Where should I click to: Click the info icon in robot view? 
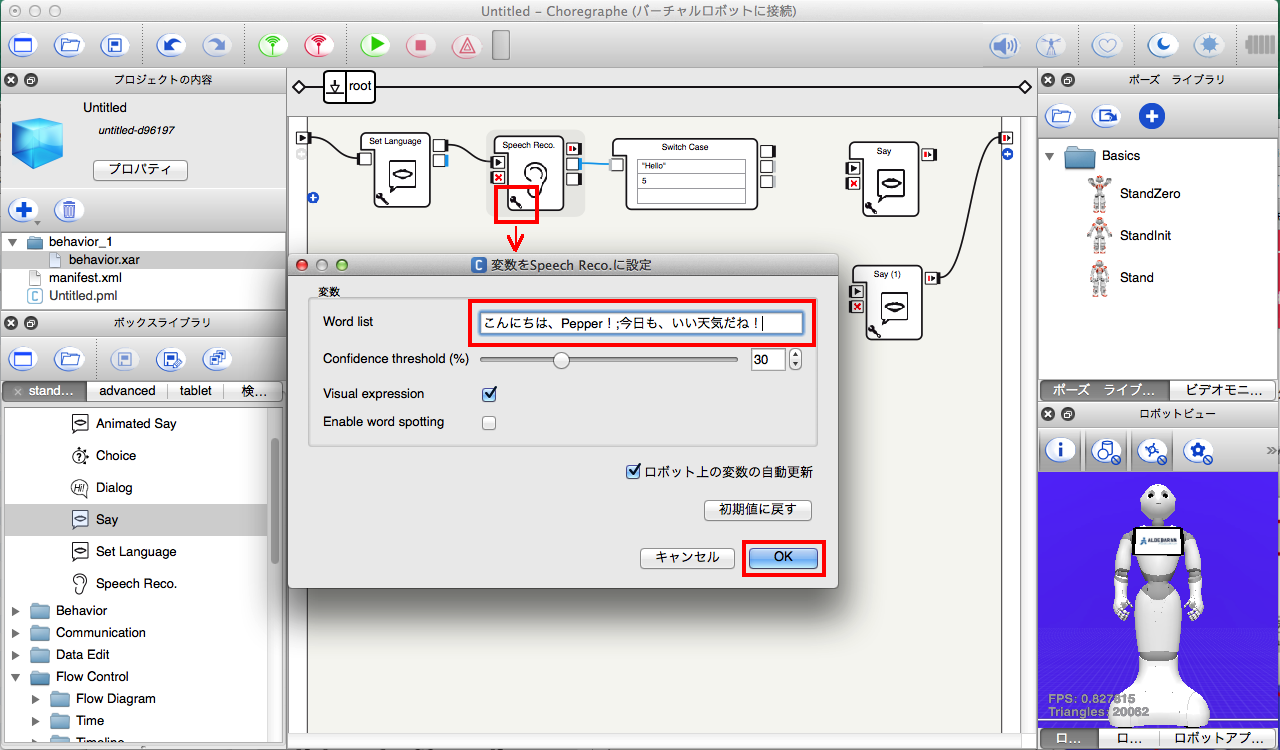coord(1060,451)
